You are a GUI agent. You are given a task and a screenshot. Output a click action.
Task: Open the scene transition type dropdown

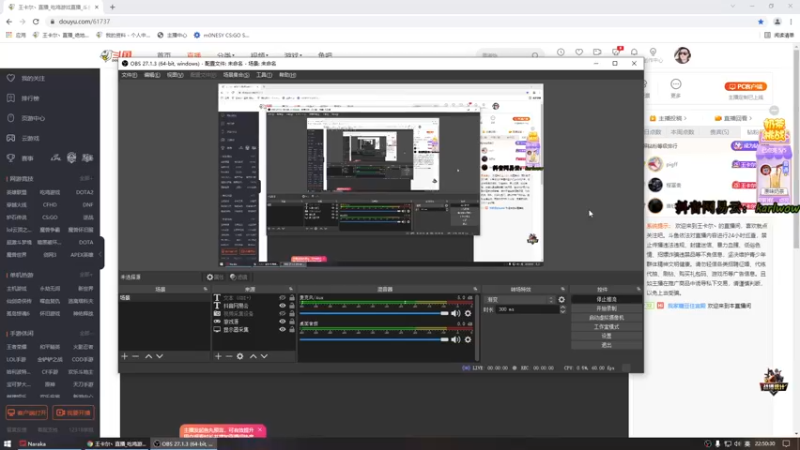(519, 299)
